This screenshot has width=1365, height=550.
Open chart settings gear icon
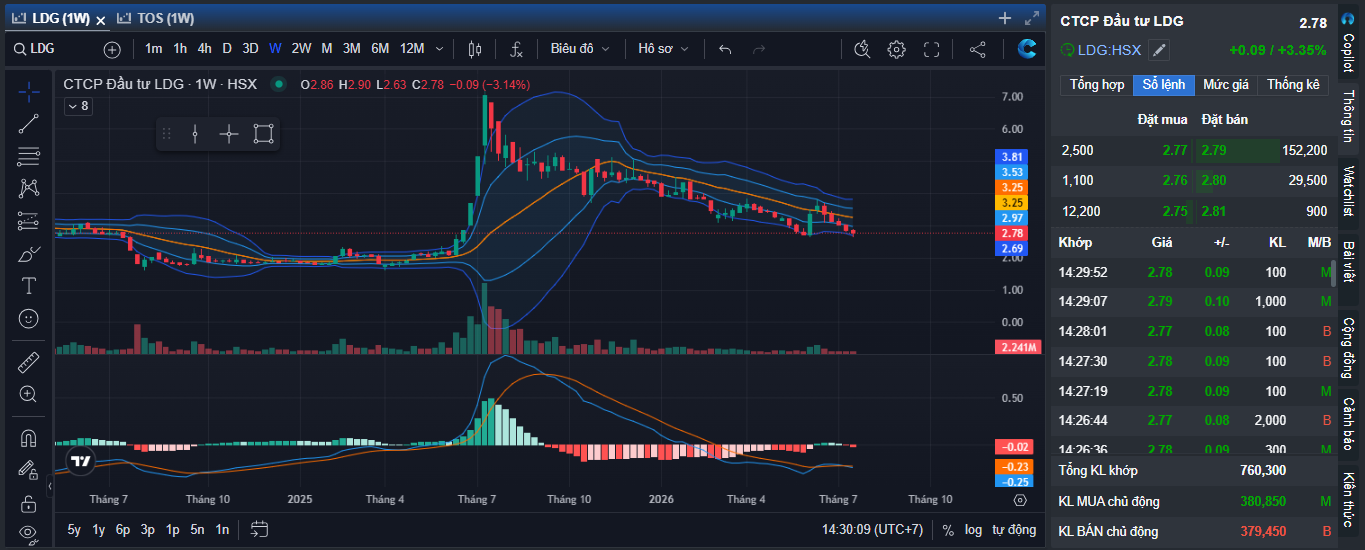(x=896, y=49)
